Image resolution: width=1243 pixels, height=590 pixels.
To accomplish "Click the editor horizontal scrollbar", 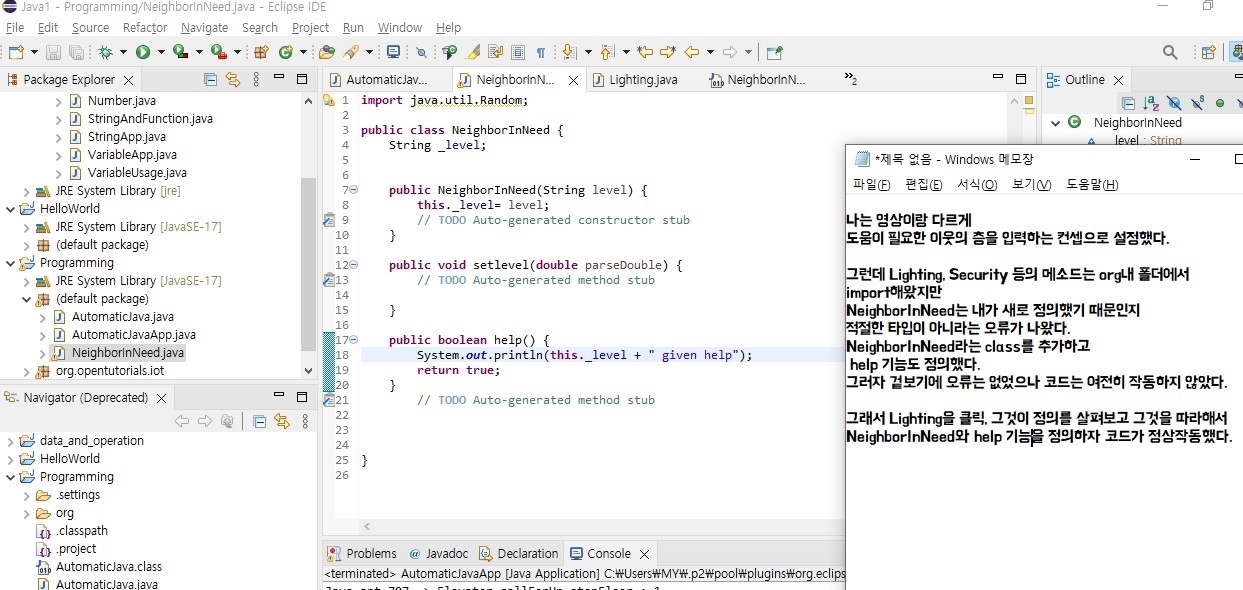I will pyautogui.click(x=600, y=526).
